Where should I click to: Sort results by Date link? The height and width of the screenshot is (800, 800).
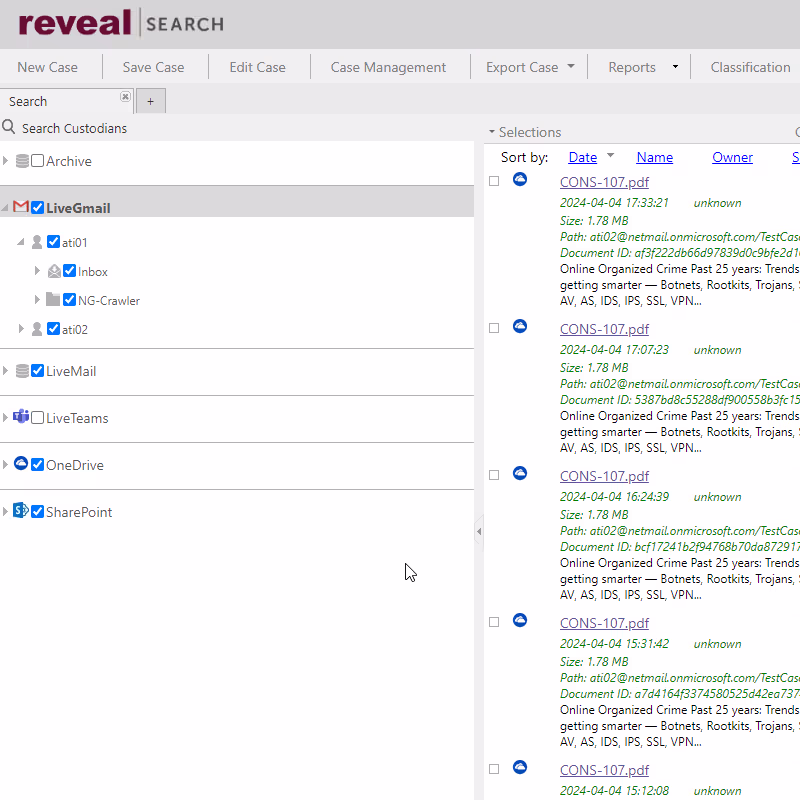pos(582,158)
